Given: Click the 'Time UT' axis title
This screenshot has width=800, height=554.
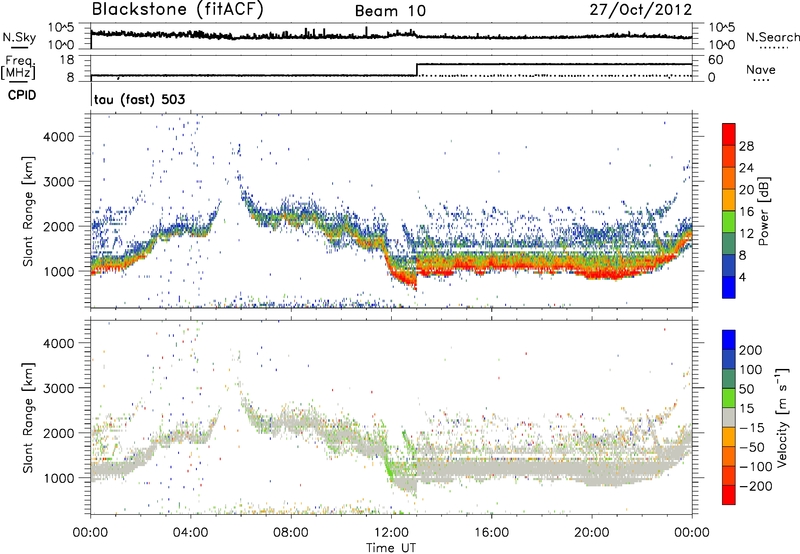Looking at the screenshot, I should pos(391,547).
